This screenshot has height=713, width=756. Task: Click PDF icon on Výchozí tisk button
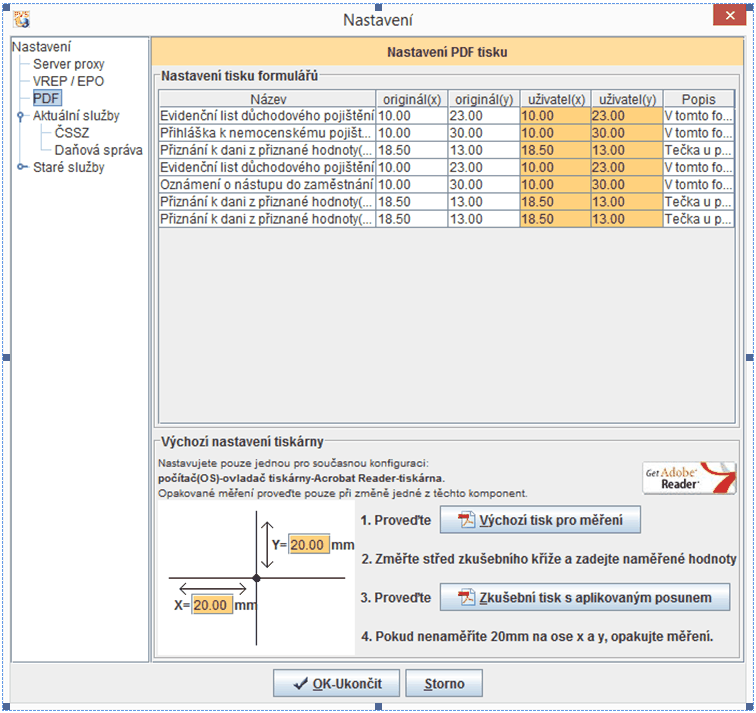click(x=465, y=520)
